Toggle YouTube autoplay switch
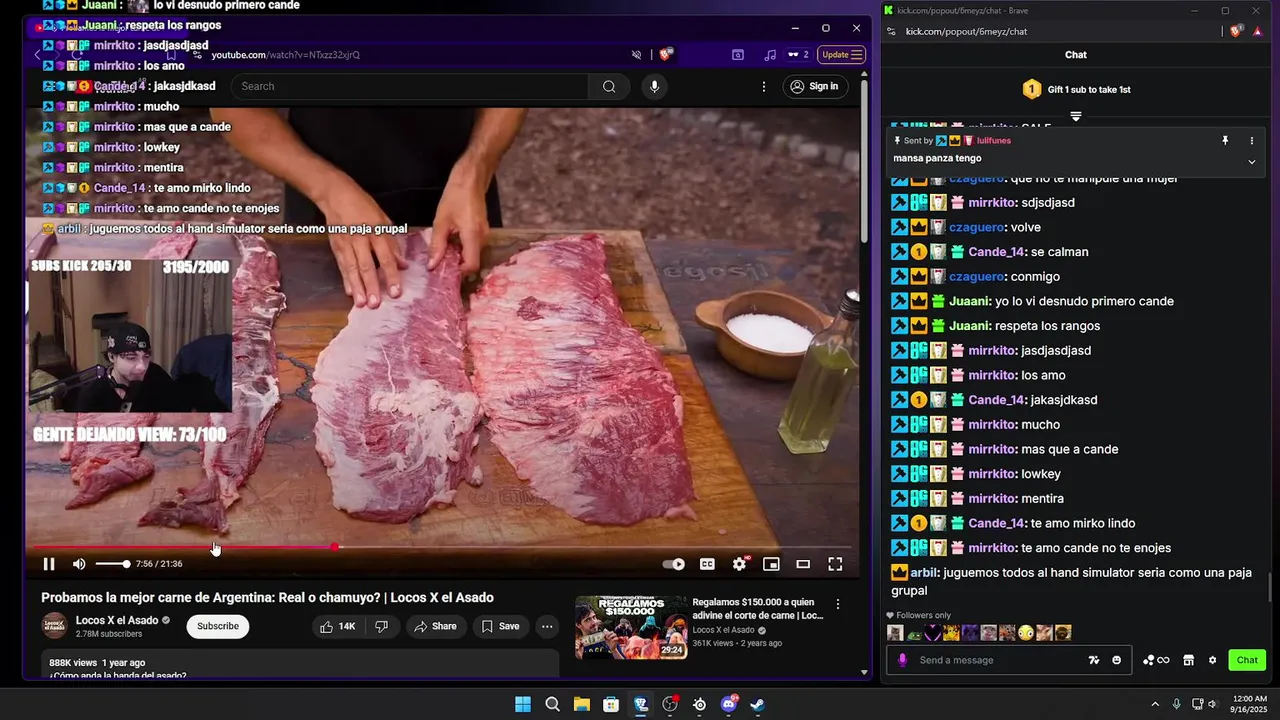Image resolution: width=1280 pixels, height=720 pixels. (x=673, y=564)
